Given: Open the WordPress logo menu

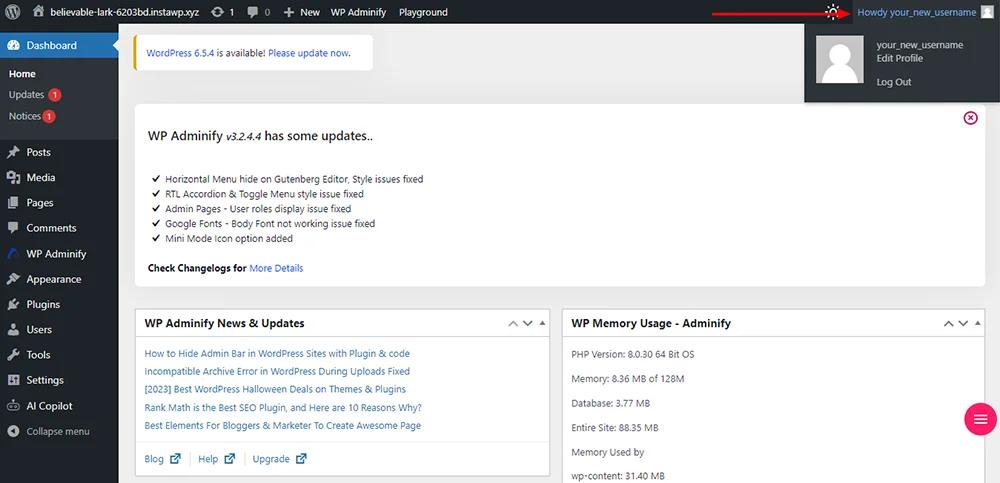Looking at the screenshot, I should (13, 11).
